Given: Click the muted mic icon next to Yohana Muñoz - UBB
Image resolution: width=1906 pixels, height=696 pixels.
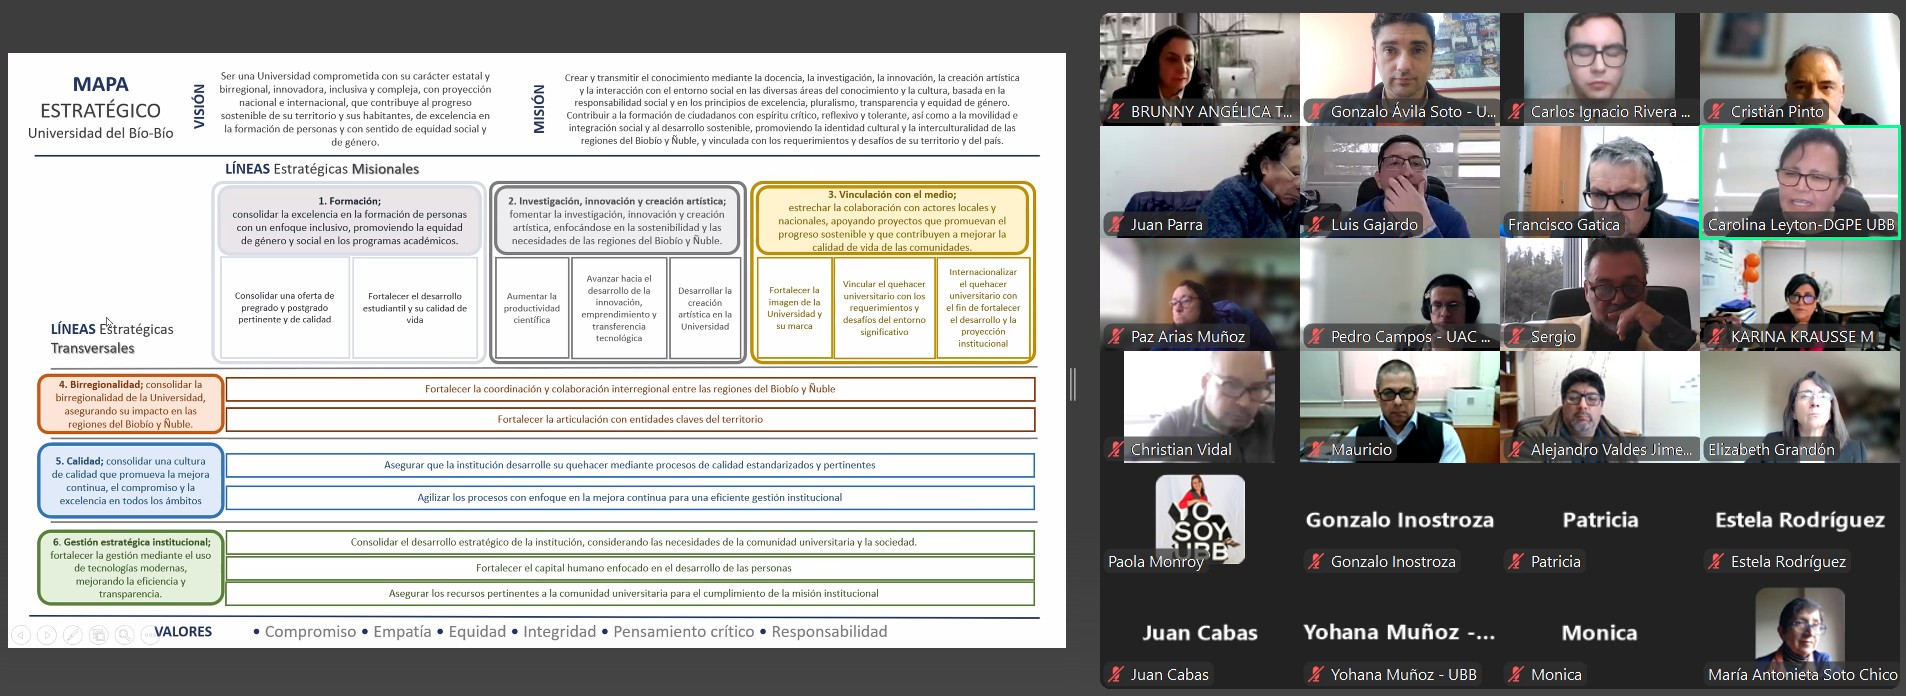Looking at the screenshot, I should click(x=1316, y=675).
